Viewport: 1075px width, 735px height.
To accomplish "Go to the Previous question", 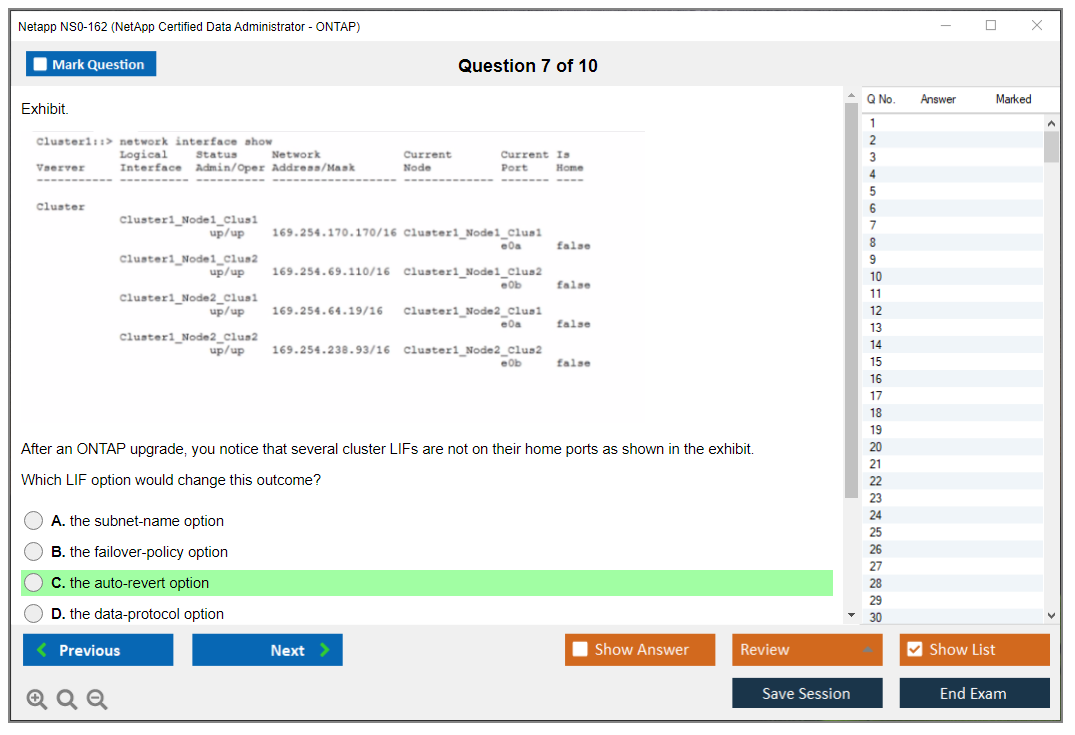I will (98, 650).
